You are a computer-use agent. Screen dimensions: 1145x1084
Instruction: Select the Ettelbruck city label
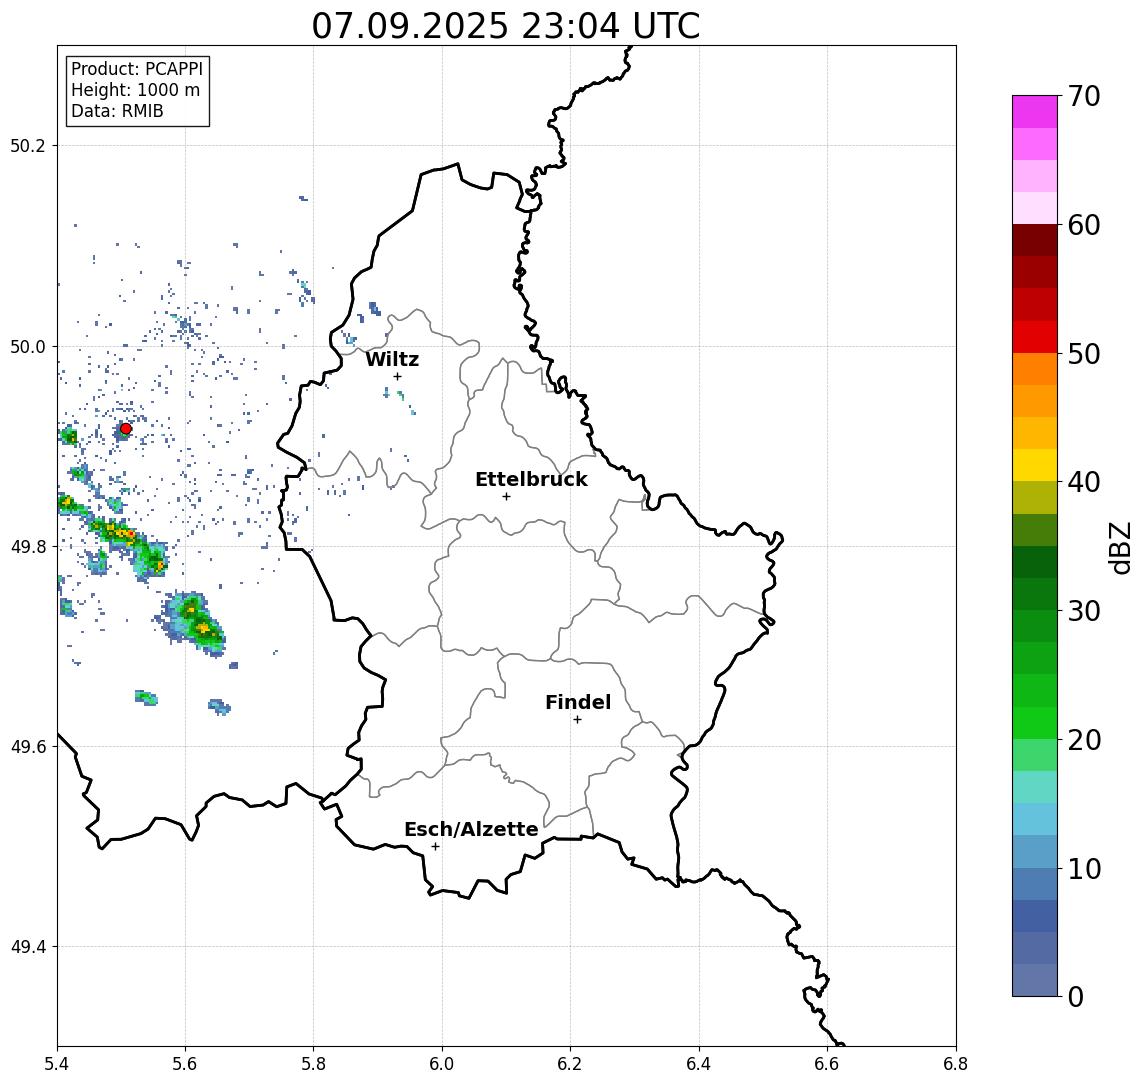point(531,479)
